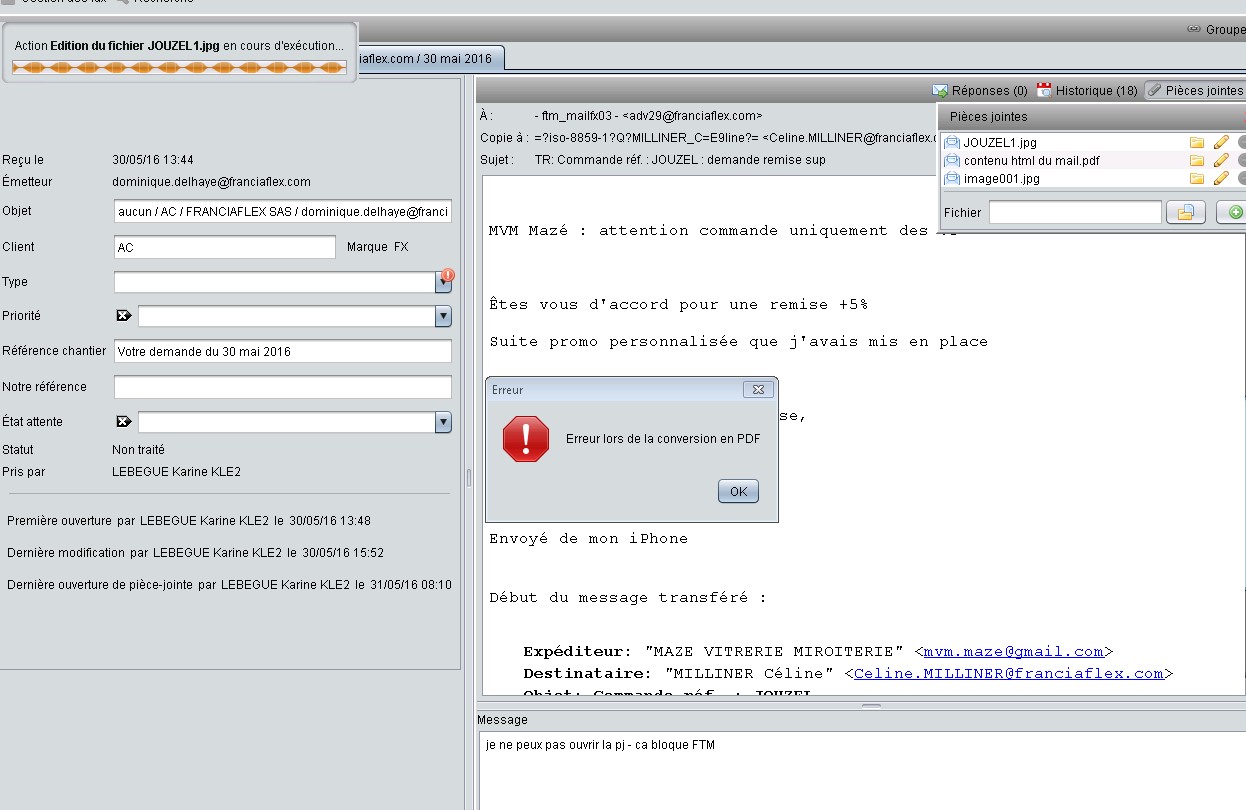This screenshot has width=1246, height=810.
Task: Click the Référence chantier input field
Action: click(x=283, y=351)
